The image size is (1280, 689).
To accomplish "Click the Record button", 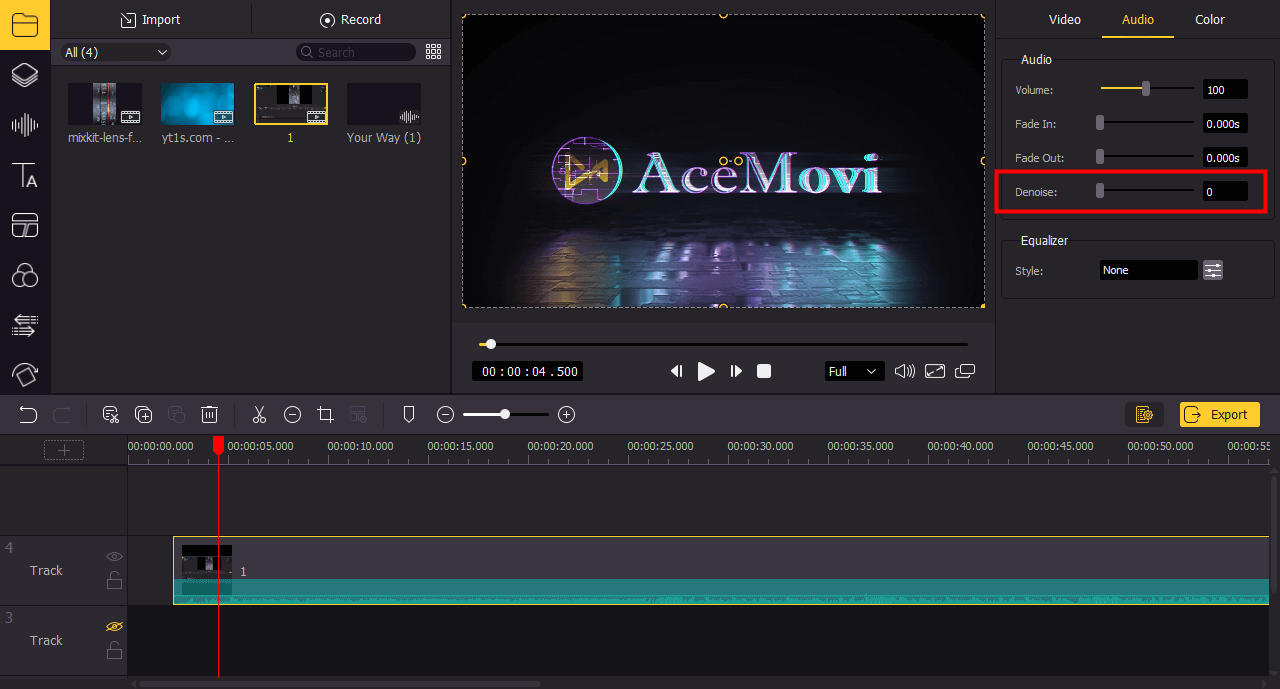I will click(x=350, y=19).
